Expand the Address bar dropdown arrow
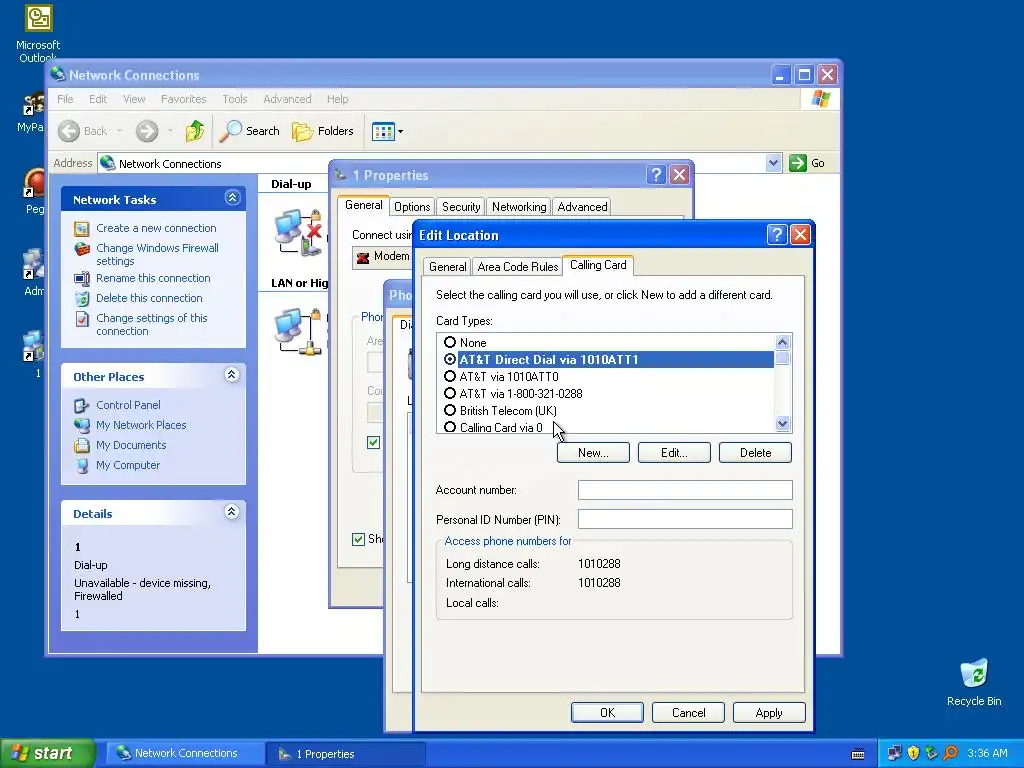 773,163
